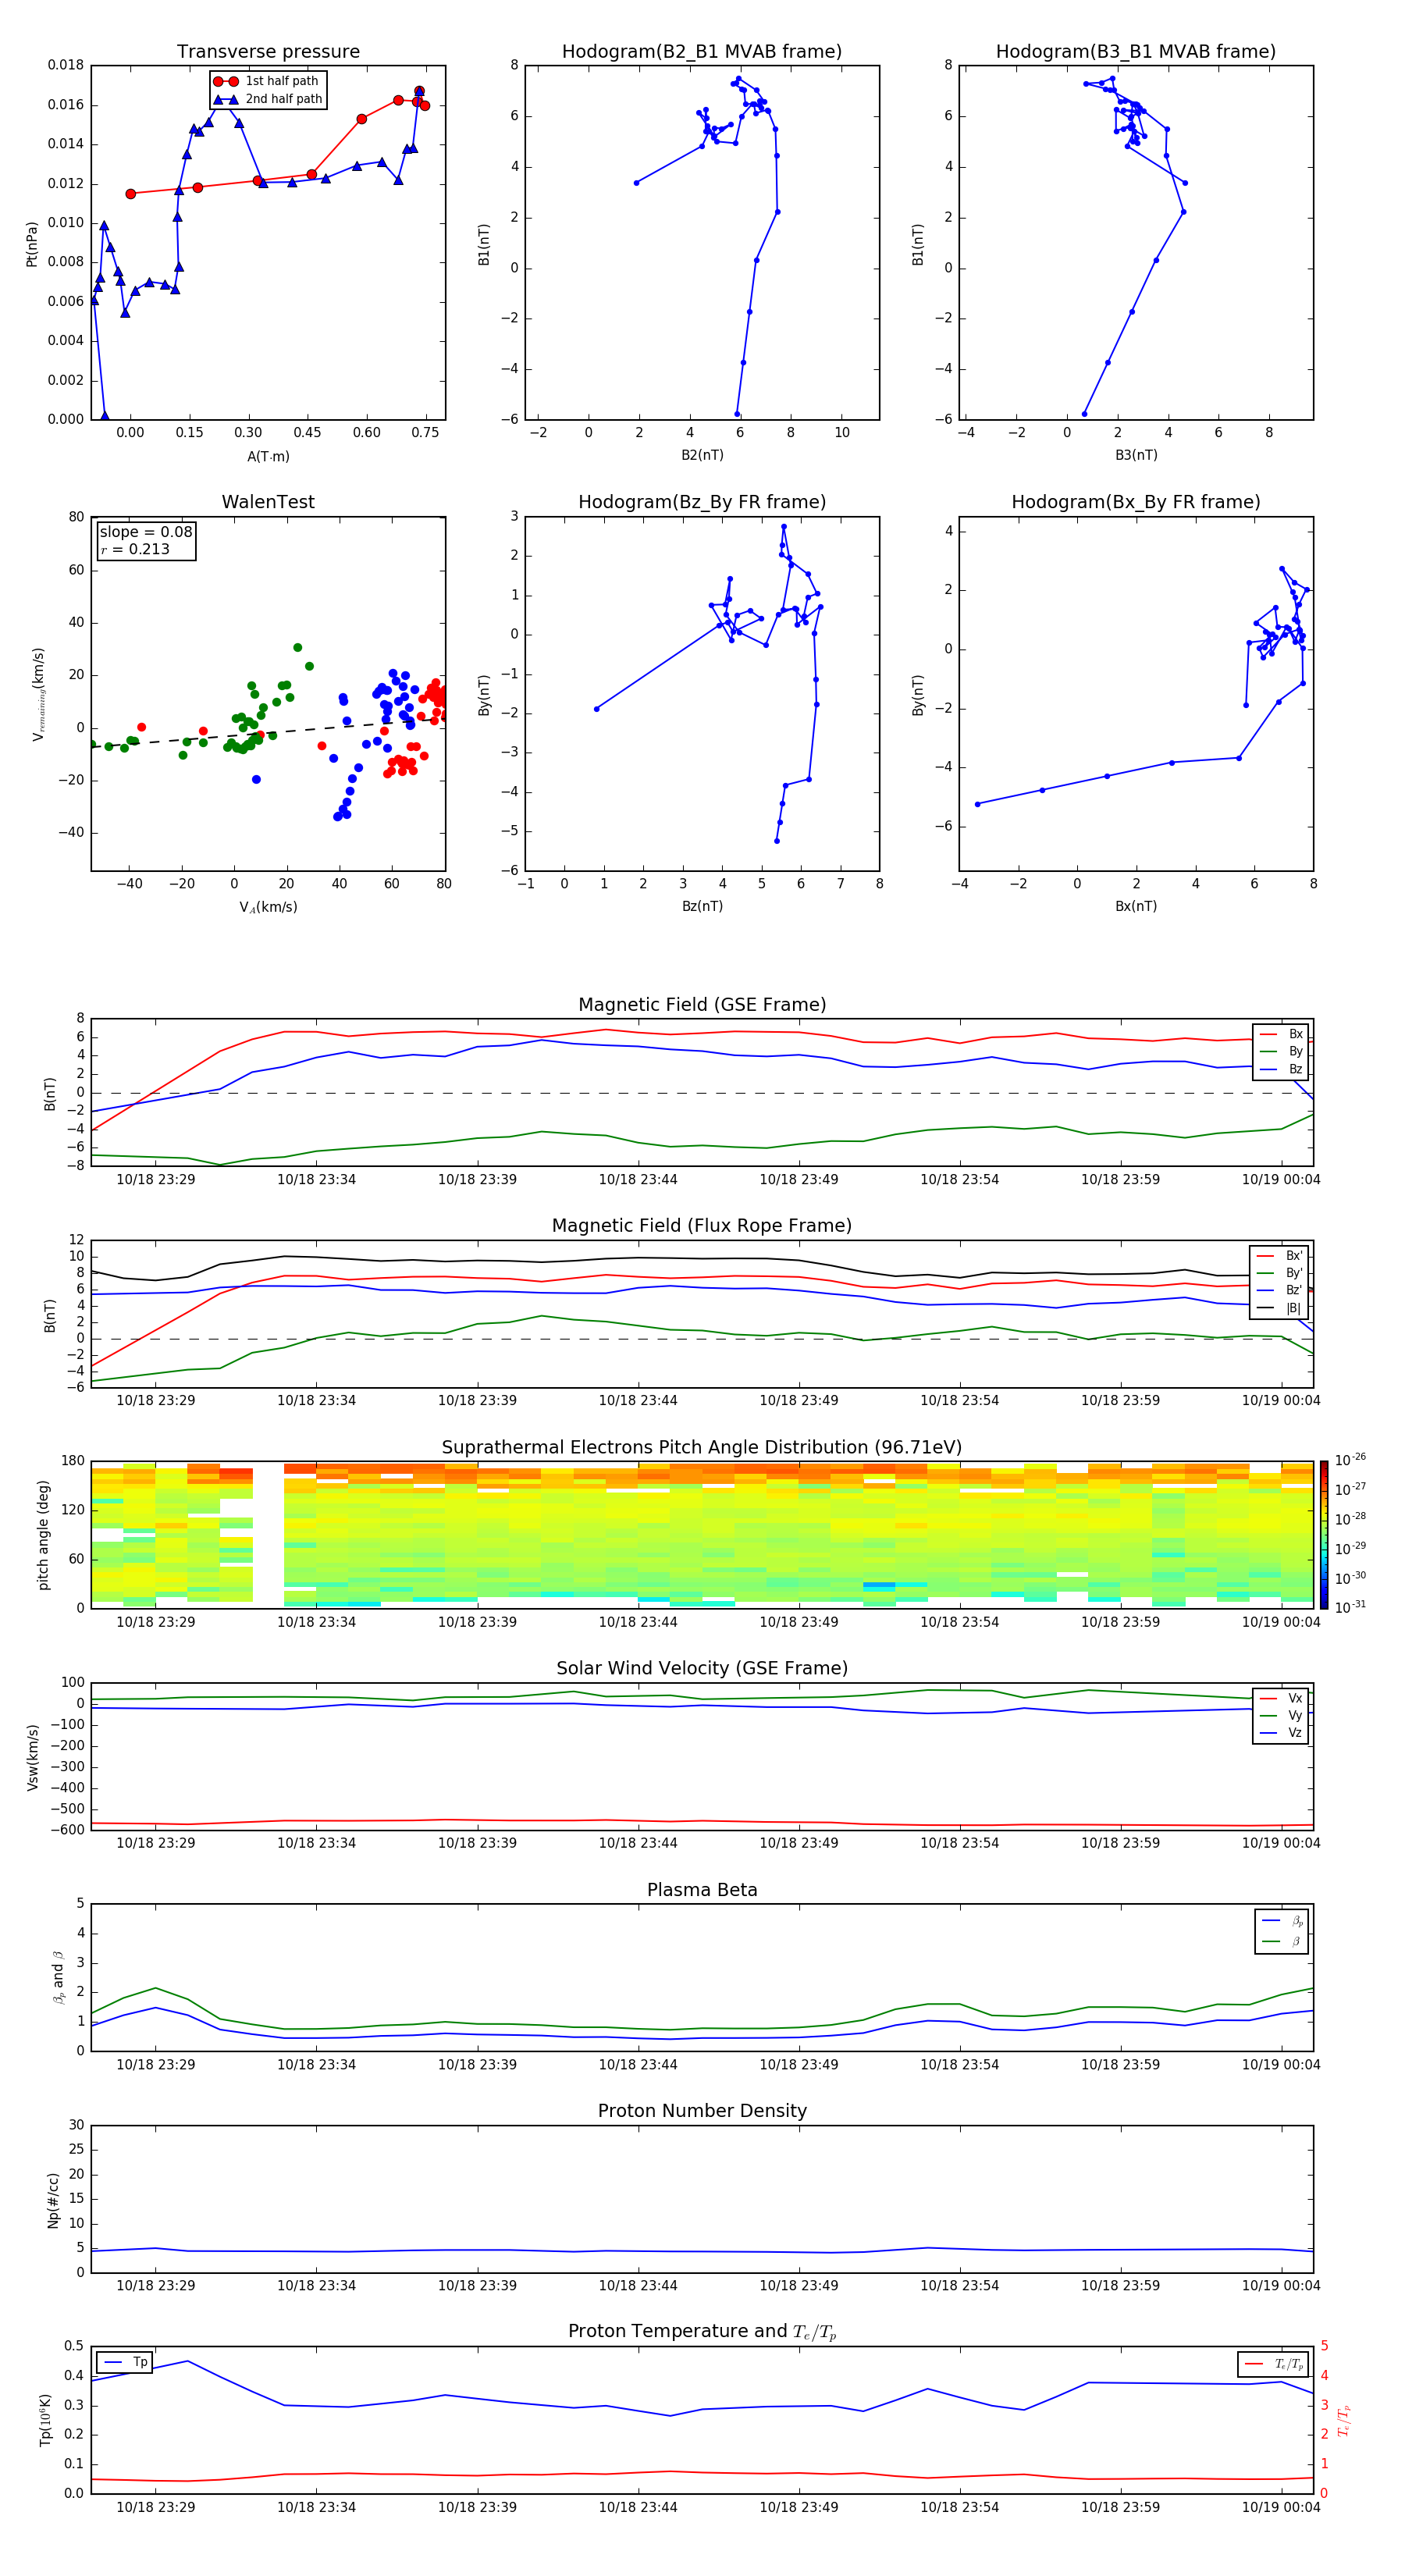
Task: Click the 'WalenTest' plot title
Action: coord(268,502)
